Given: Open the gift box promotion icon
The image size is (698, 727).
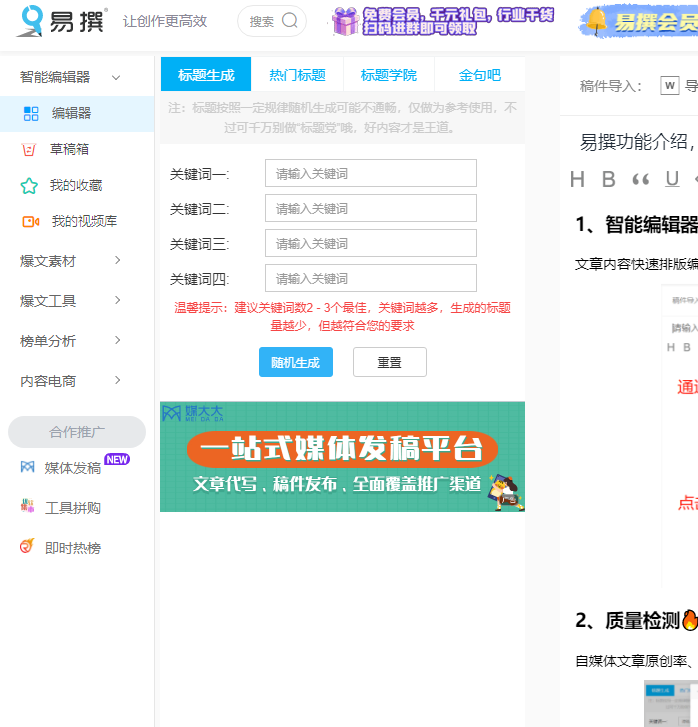Looking at the screenshot, I should 346,21.
